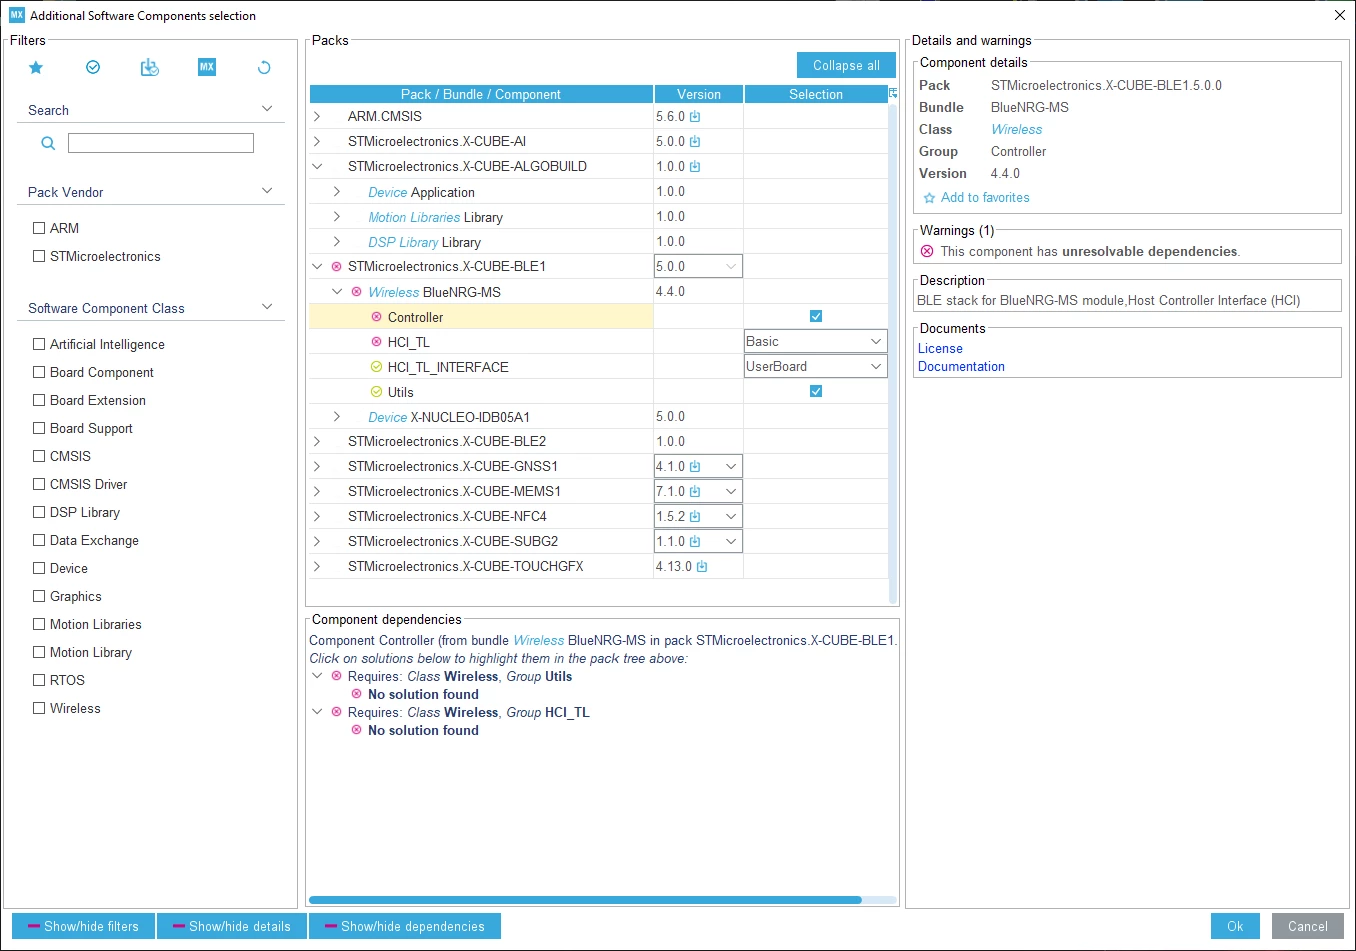Click the error icon beside Wireless BlueNRG-MS
Image resolution: width=1356 pixels, height=951 pixels.
(357, 292)
